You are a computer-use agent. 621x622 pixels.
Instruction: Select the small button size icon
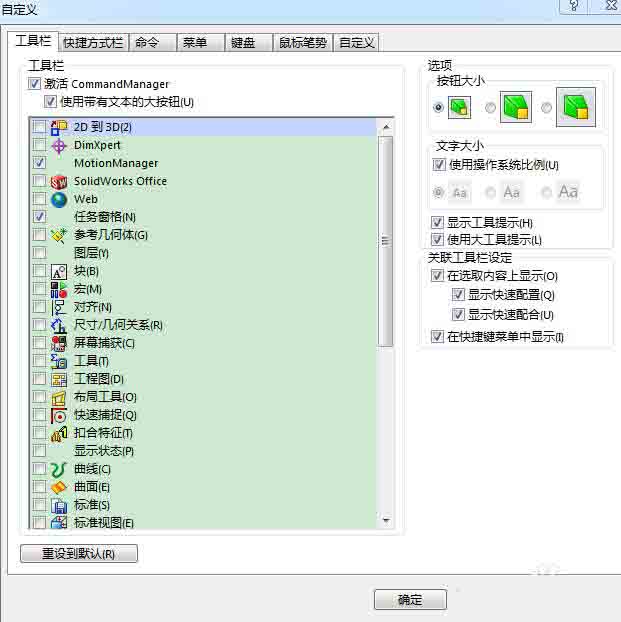pos(460,107)
